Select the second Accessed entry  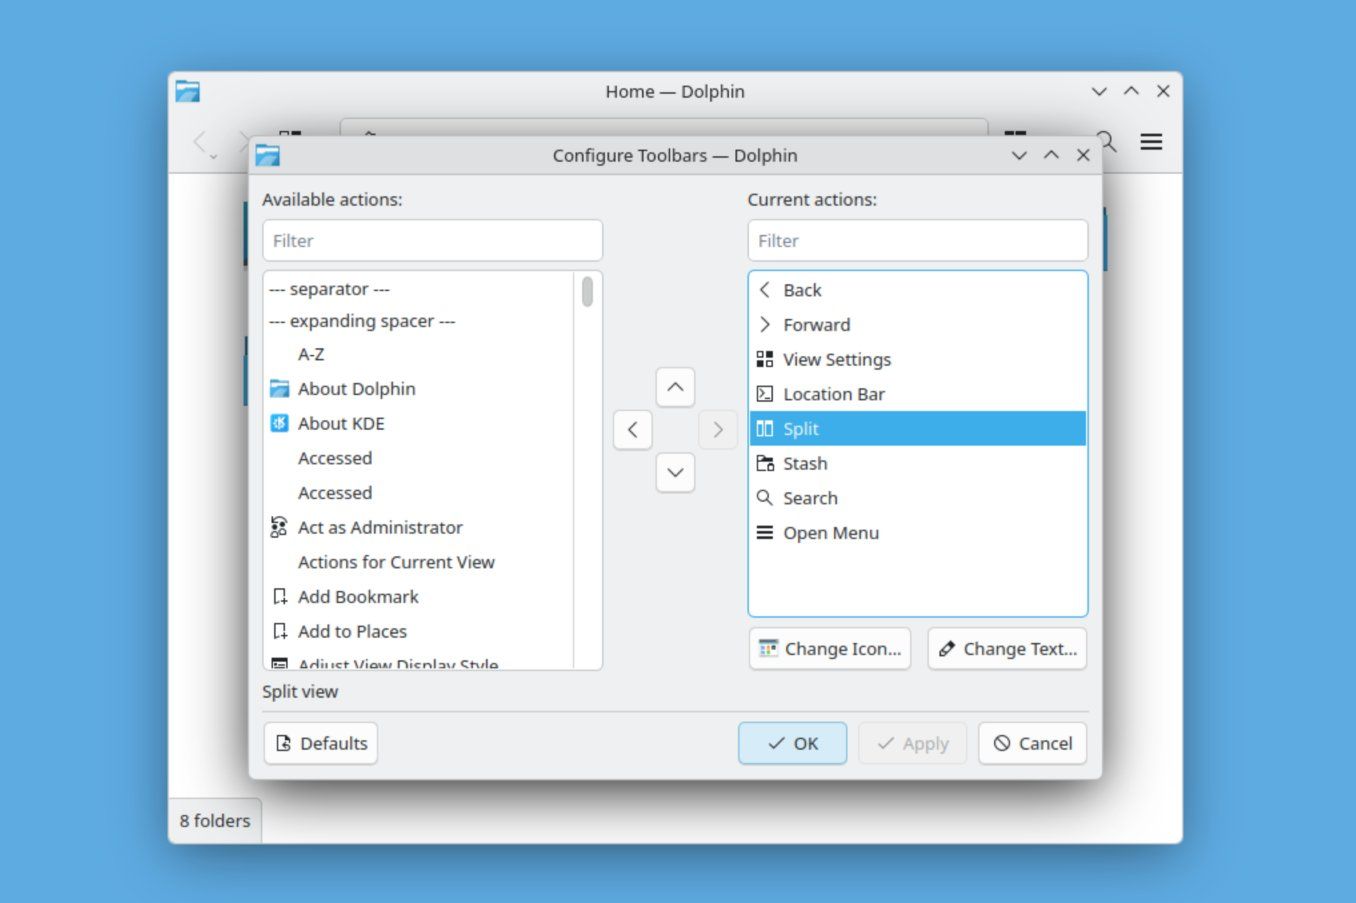pyautogui.click(x=419, y=493)
